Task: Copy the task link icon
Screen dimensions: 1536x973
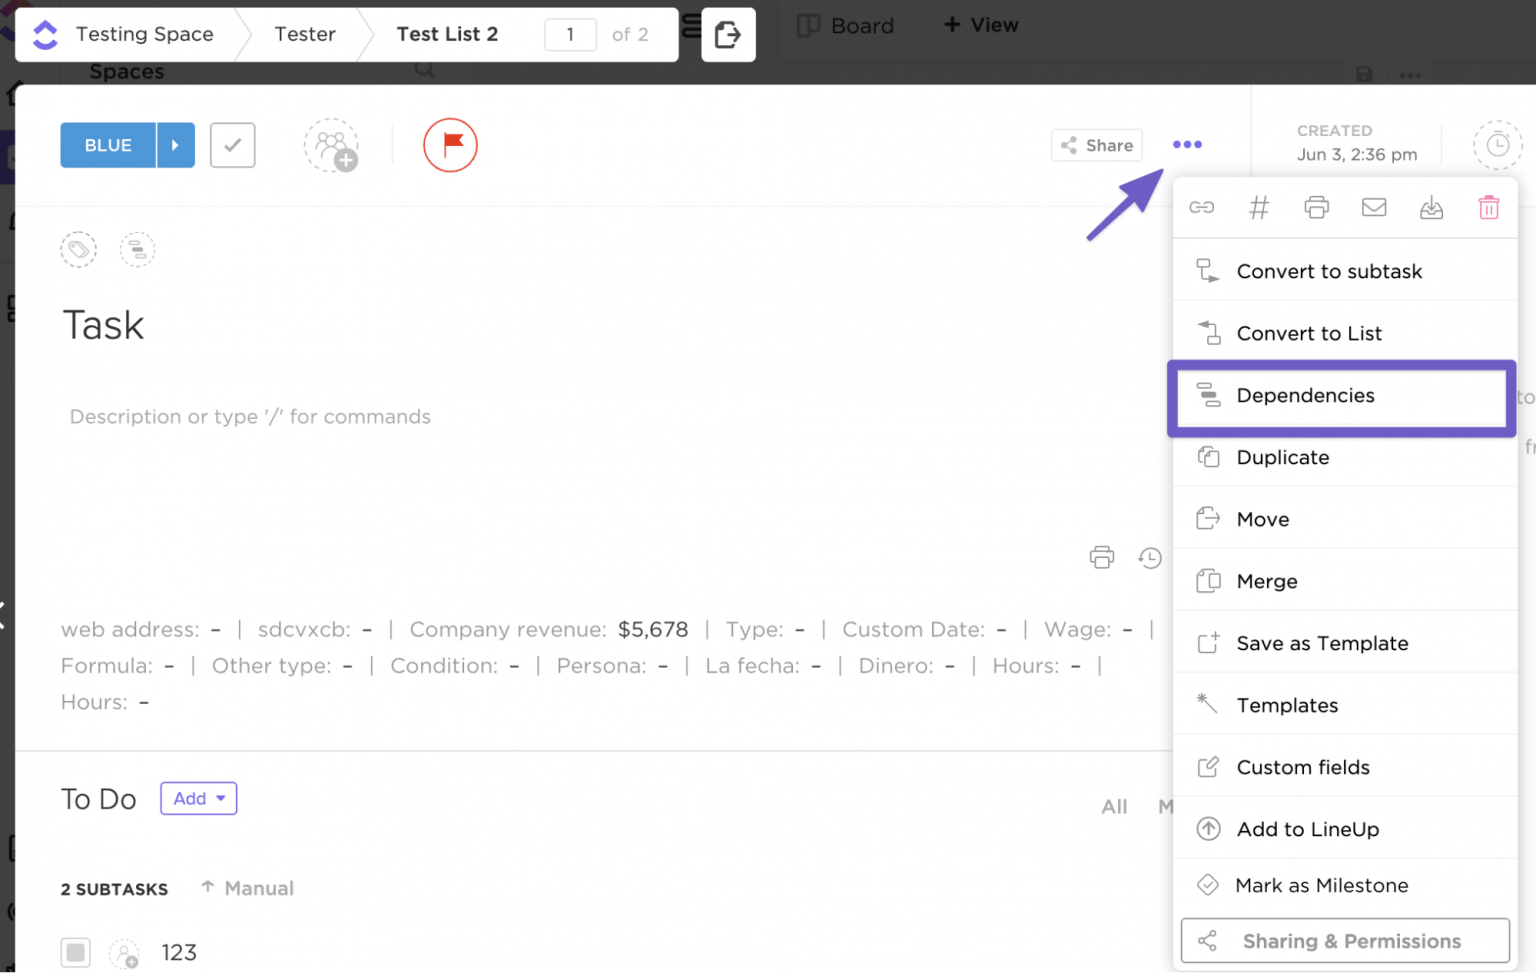Action: coord(1202,207)
